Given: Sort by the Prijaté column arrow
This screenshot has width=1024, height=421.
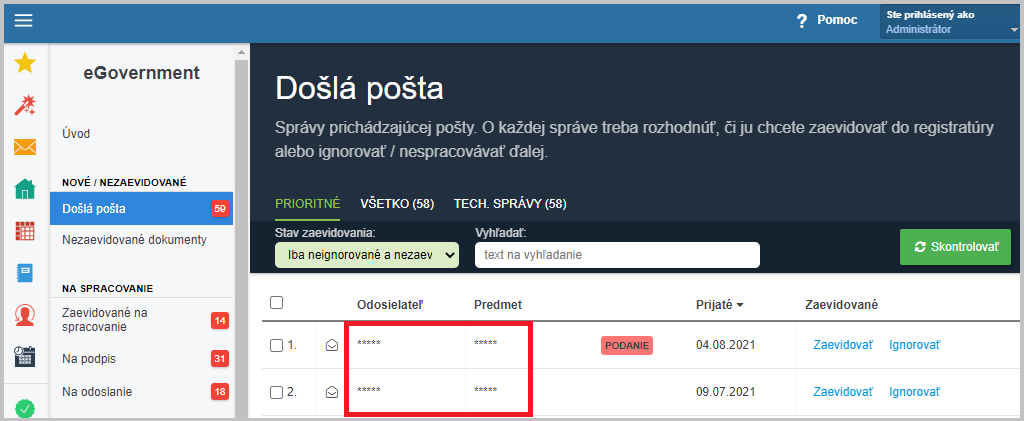Looking at the screenshot, I should 740,305.
